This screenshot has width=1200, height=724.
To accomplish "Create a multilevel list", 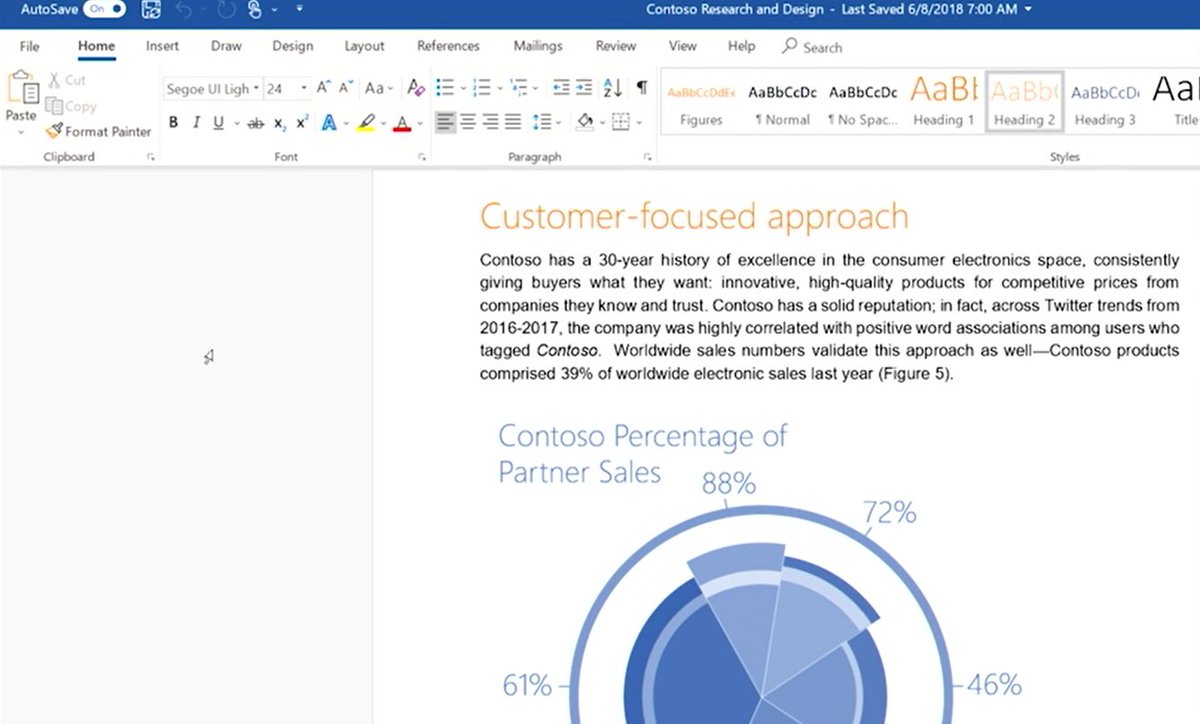I will [517, 89].
